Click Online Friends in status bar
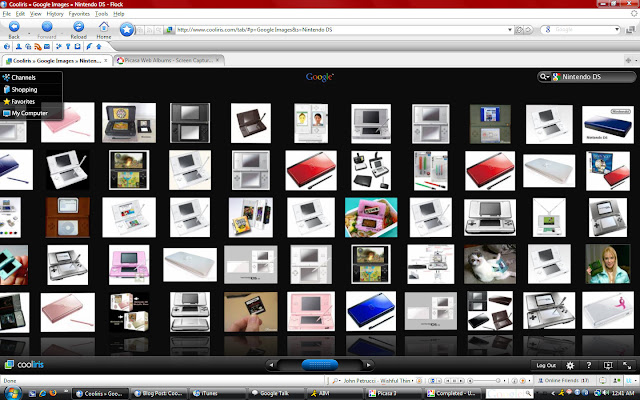Viewport: 640px width, 400px height. tap(564, 380)
